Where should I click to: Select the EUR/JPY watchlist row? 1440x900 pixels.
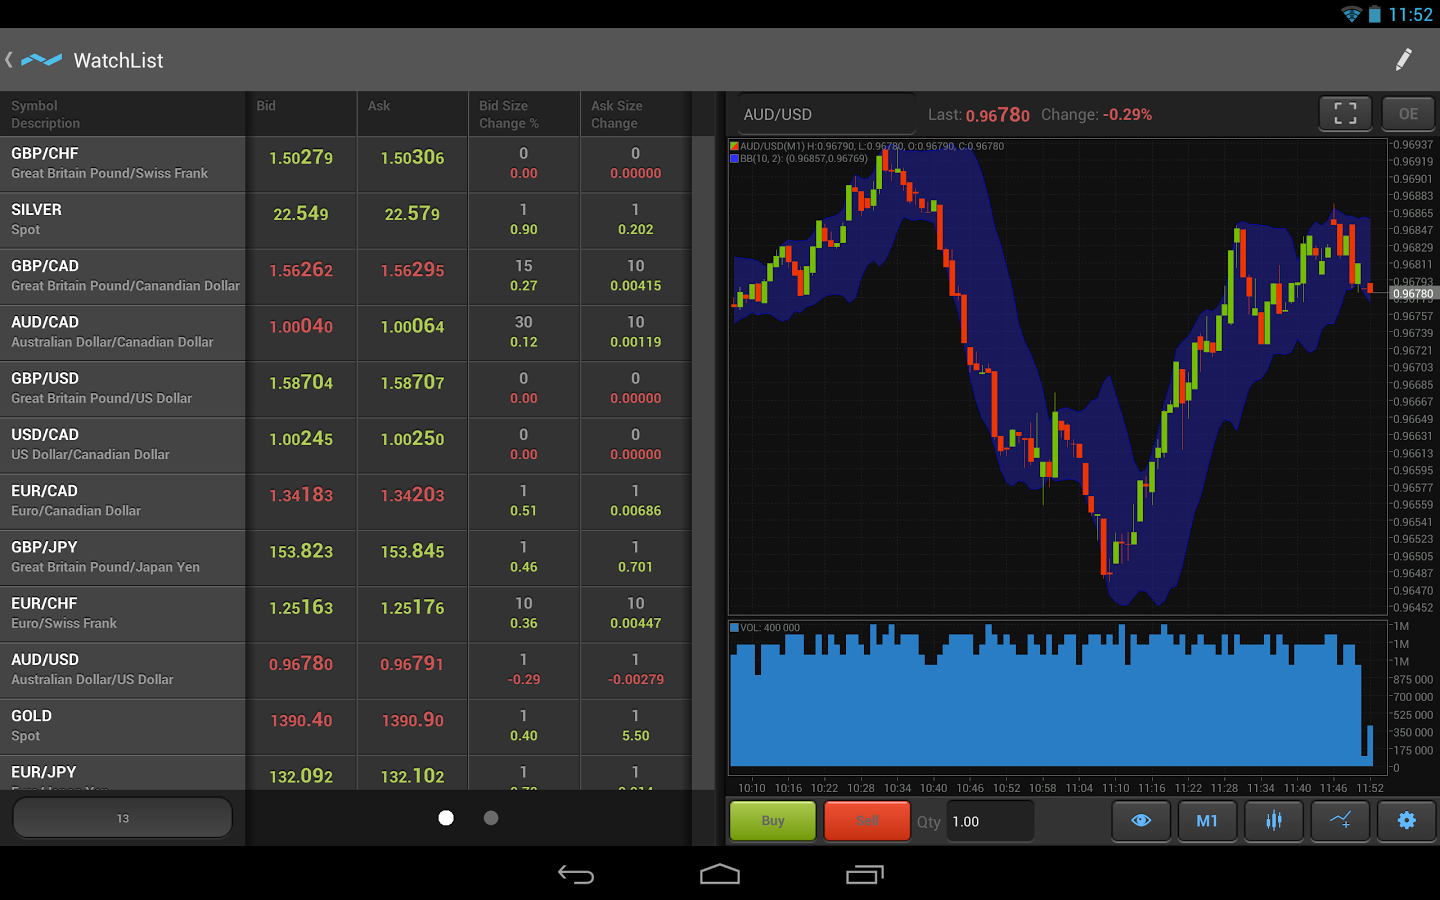tap(345, 773)
